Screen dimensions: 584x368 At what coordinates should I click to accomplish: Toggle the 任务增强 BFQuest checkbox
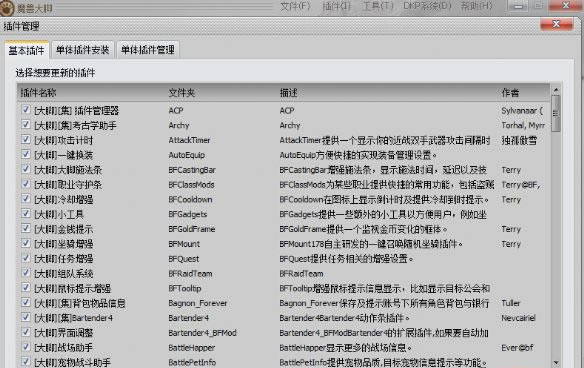click(25, 258)
